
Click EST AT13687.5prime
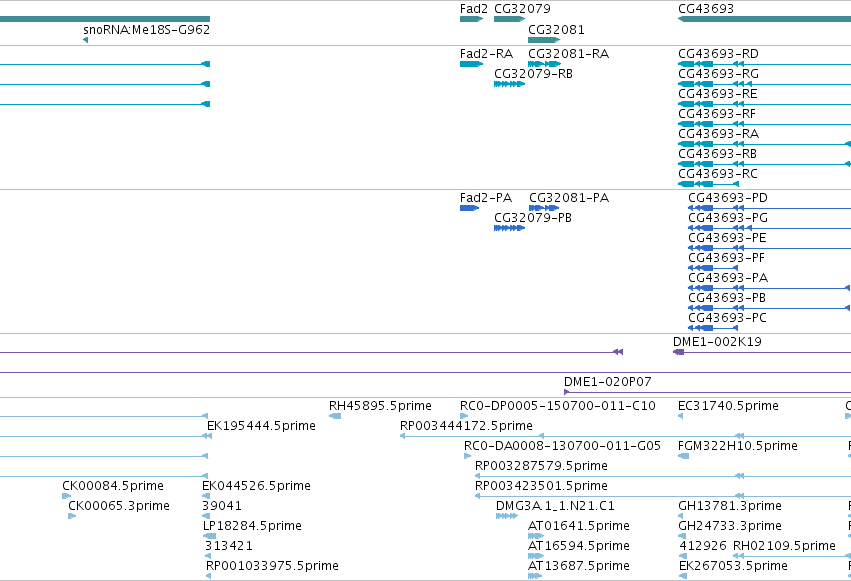tap(579, 566)
